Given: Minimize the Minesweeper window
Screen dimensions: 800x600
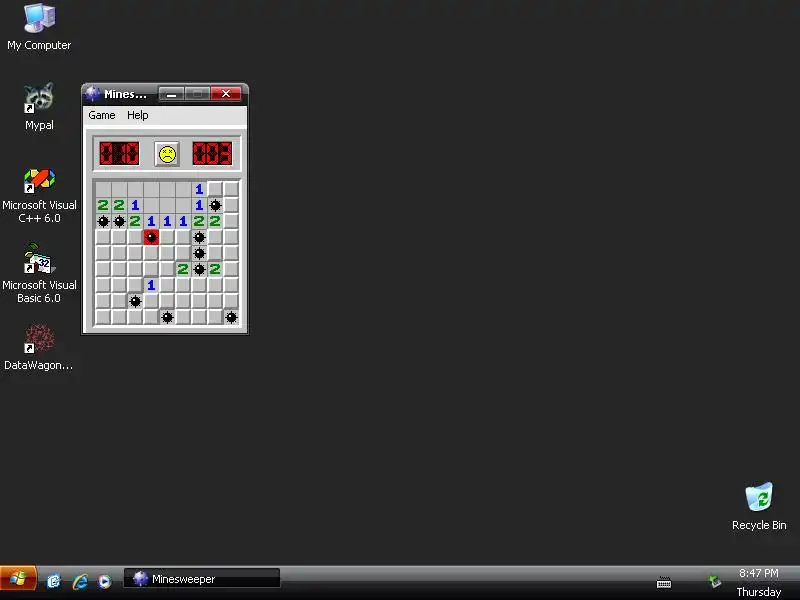Looking at the screenshot, I should coord(171,94).
